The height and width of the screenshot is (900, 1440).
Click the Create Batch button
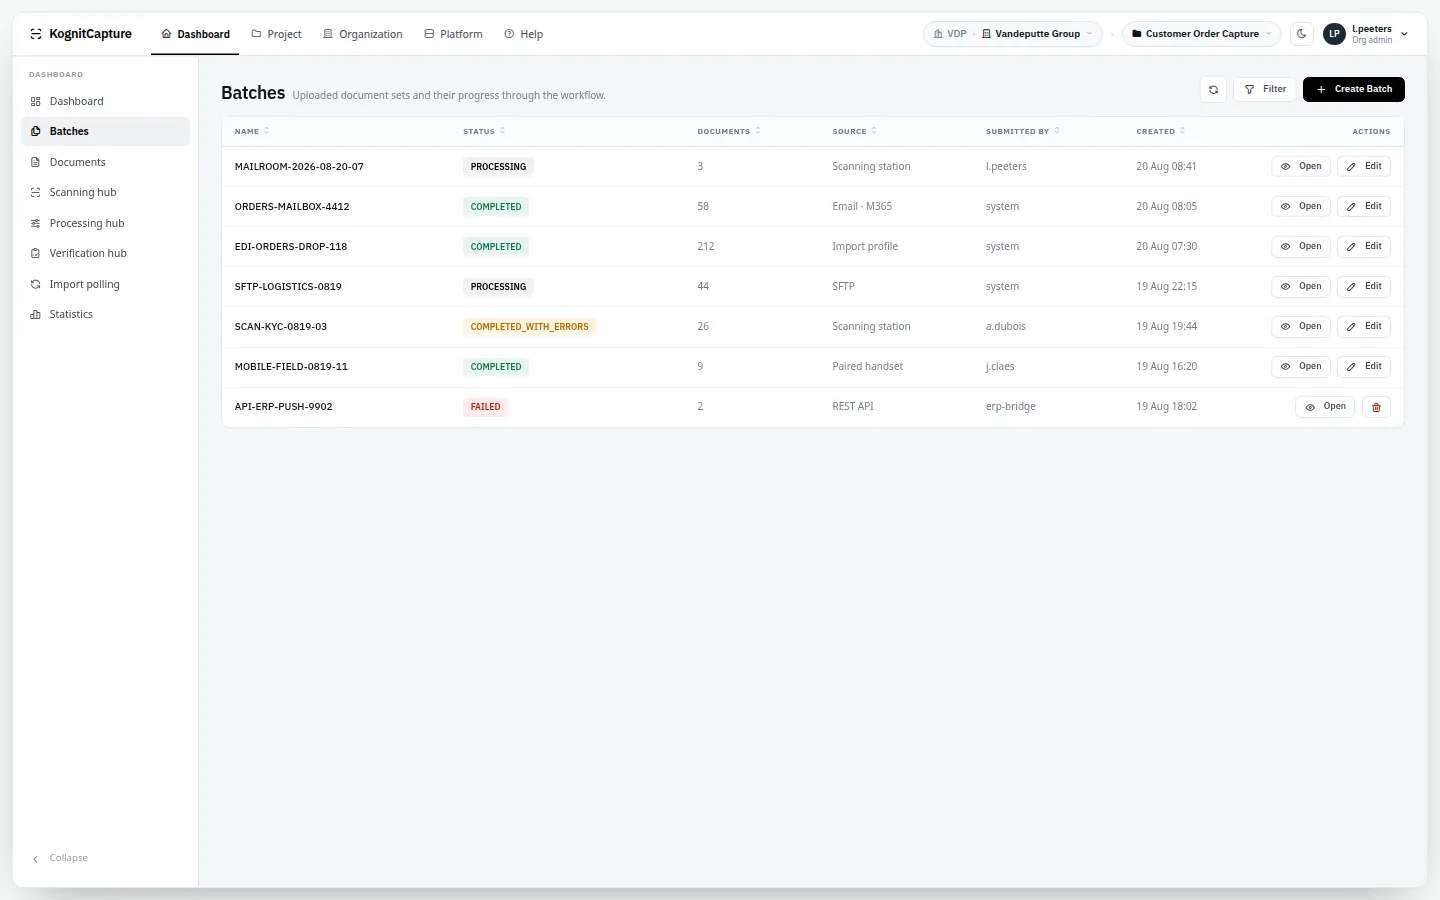[1354, 90]
